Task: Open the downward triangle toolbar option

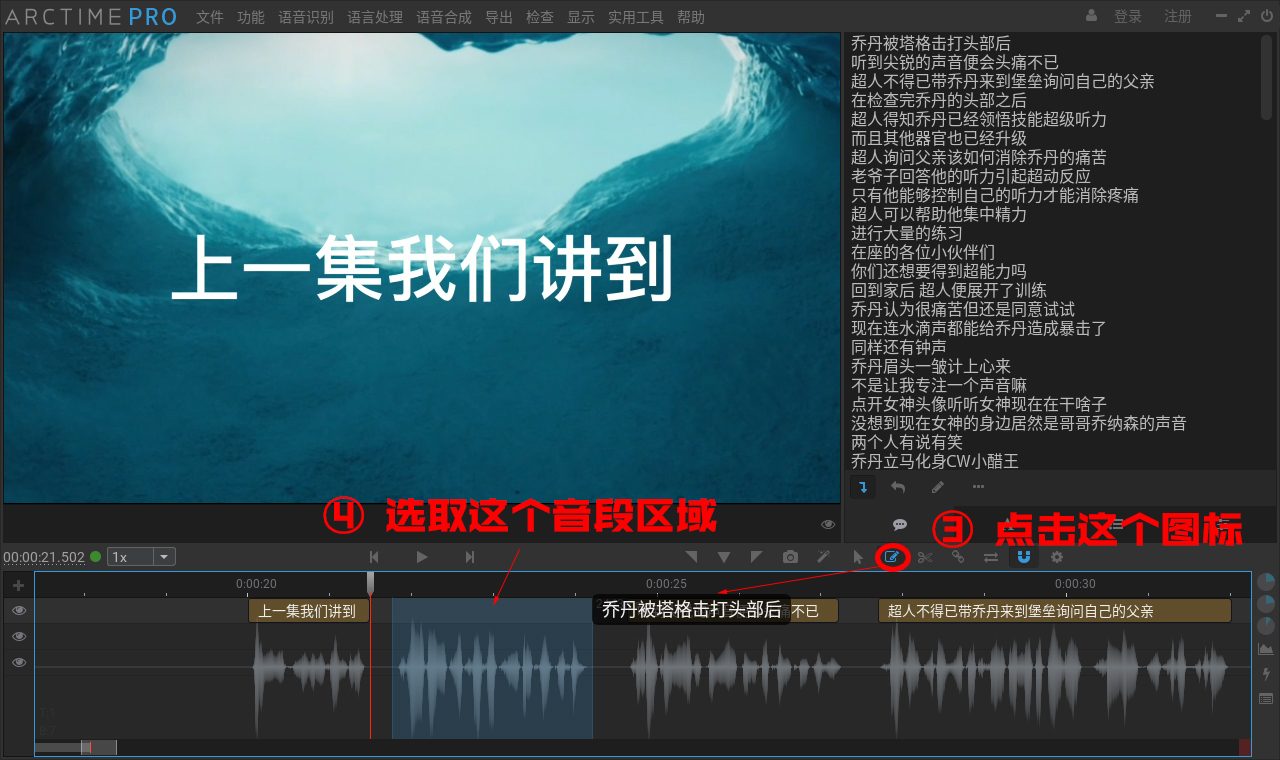Action: point(723,557)
